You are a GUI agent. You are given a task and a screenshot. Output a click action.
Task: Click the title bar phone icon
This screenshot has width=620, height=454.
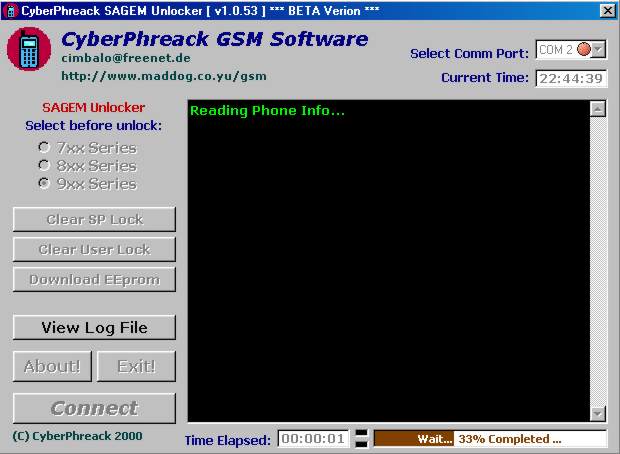click(11, 11)
